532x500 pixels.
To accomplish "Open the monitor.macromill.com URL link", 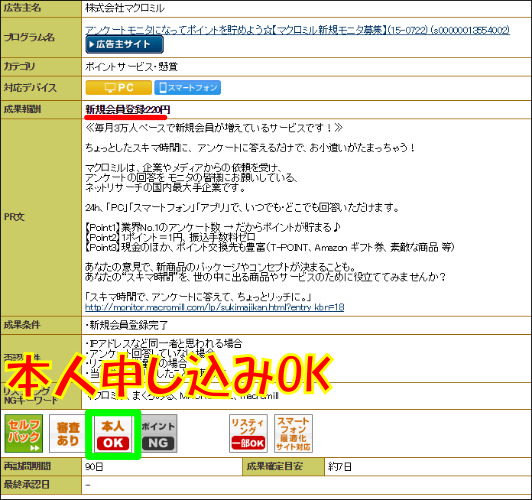I will (214, 307).
